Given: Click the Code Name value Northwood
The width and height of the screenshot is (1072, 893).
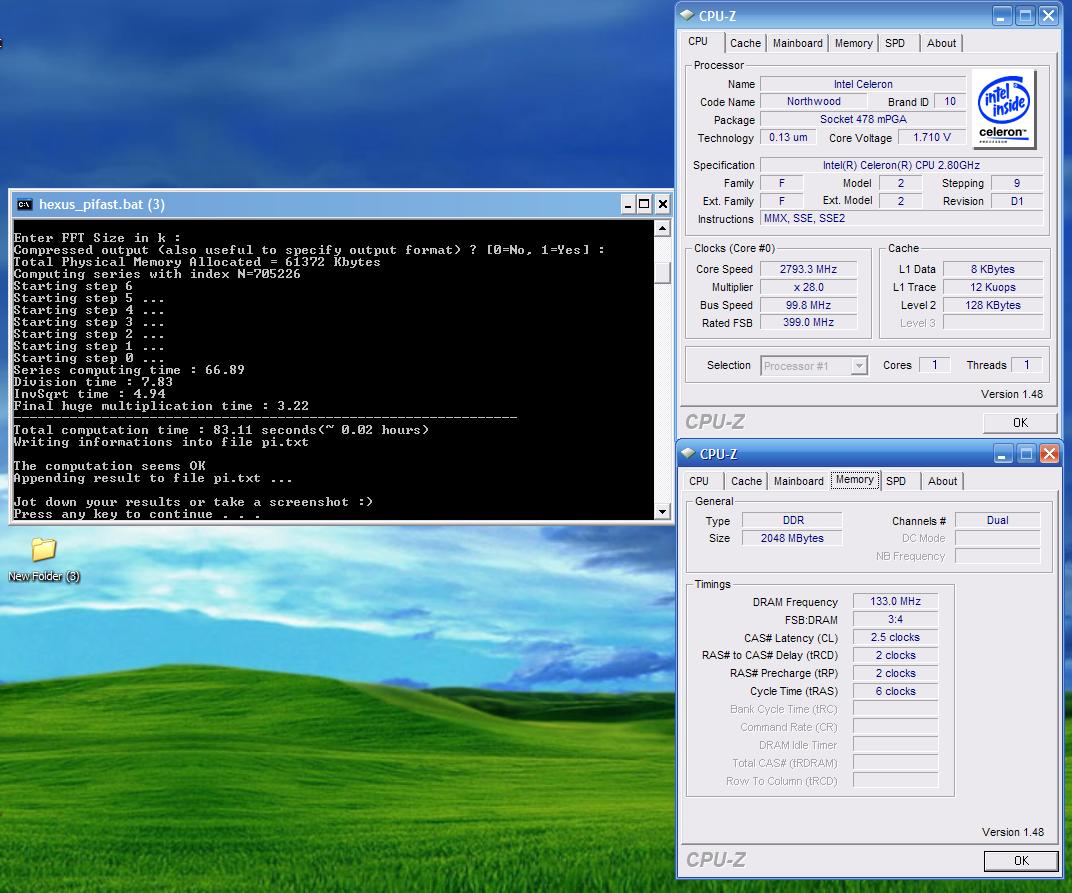Looking at the screenshot, I should pos(814,101).
